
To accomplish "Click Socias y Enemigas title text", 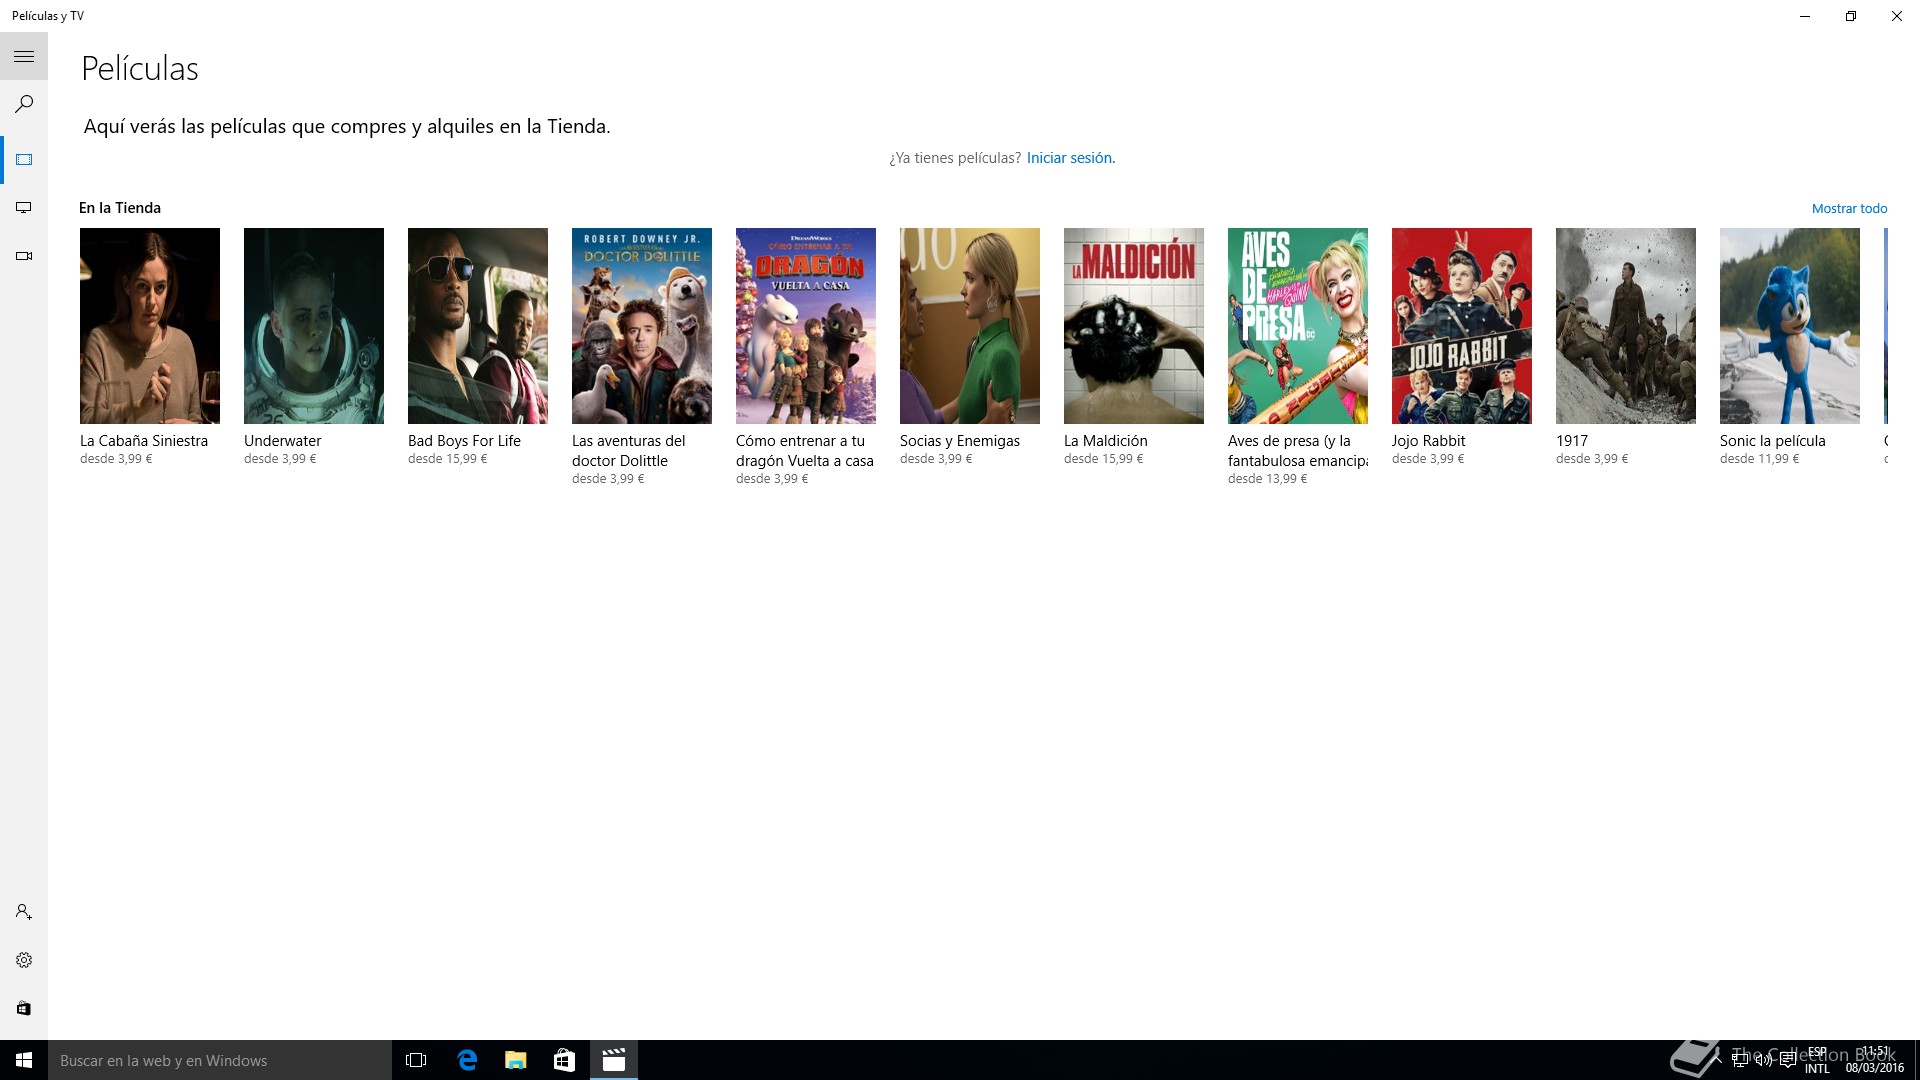I will click(x=960, y=441).
